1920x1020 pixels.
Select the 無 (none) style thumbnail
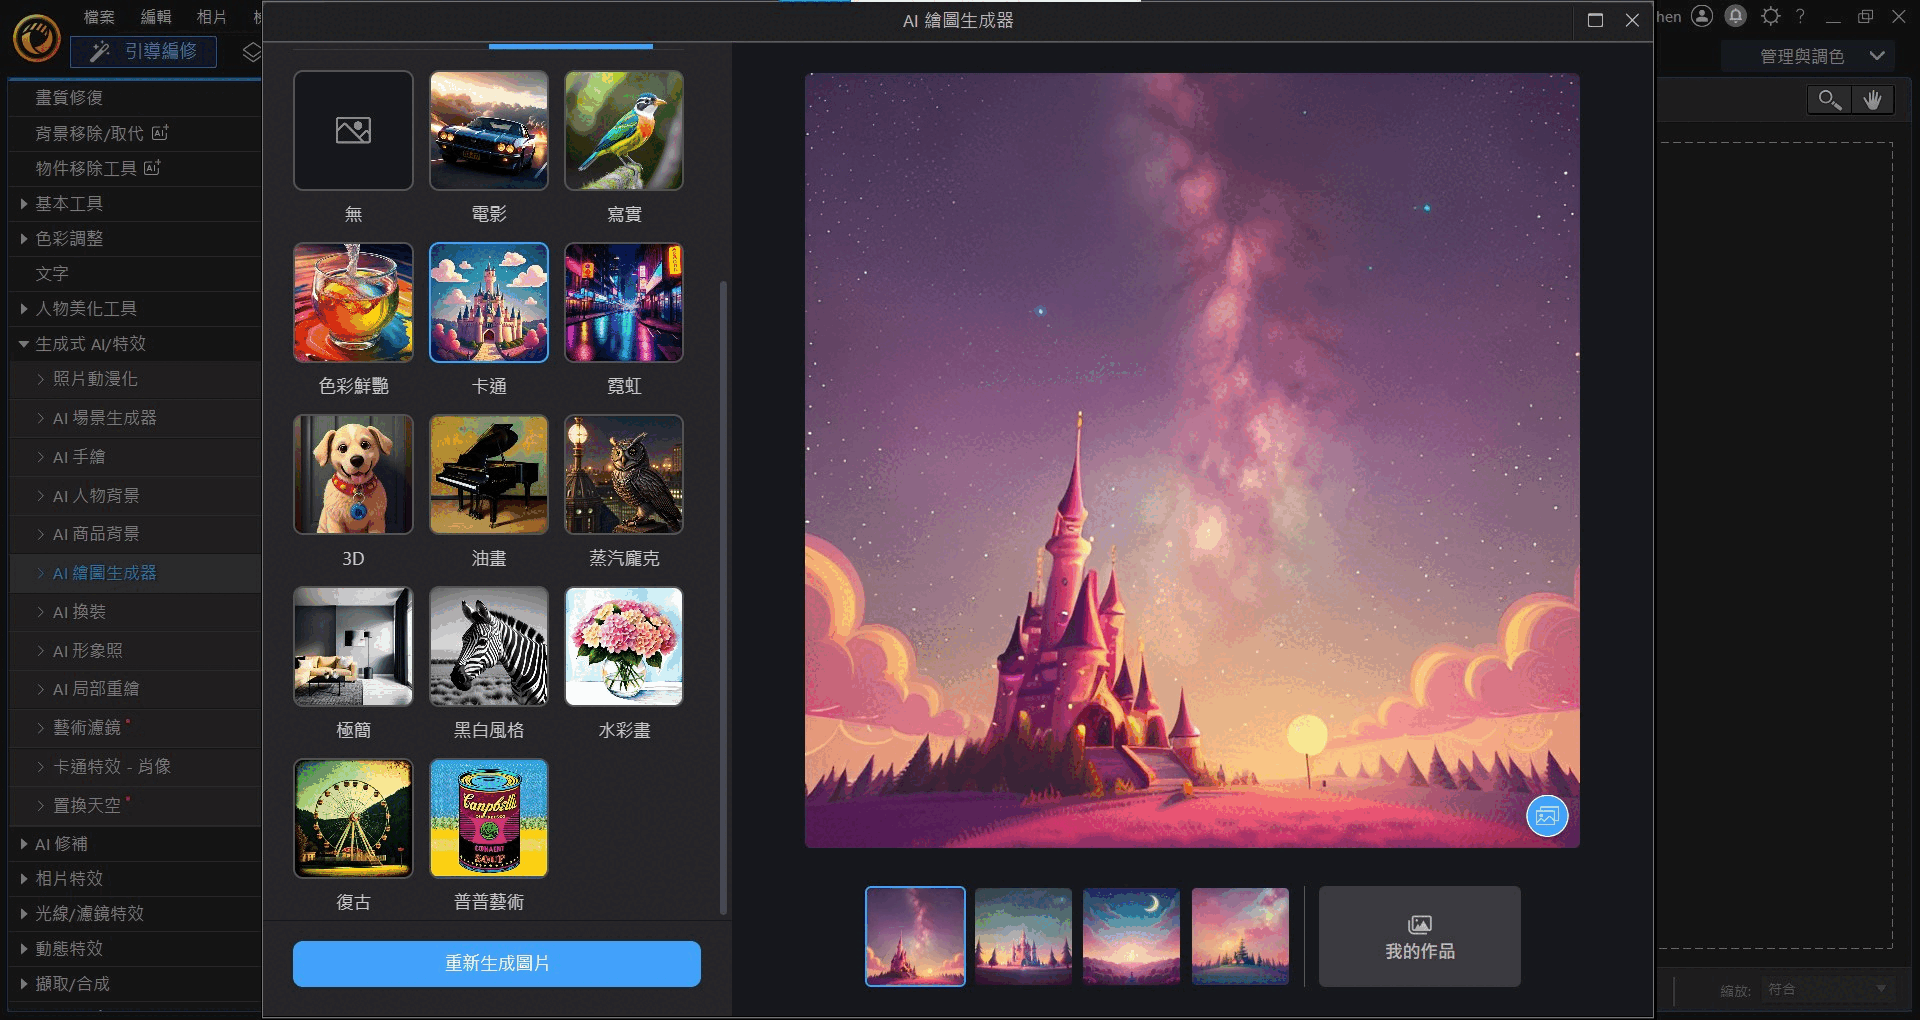click(353, 130)
